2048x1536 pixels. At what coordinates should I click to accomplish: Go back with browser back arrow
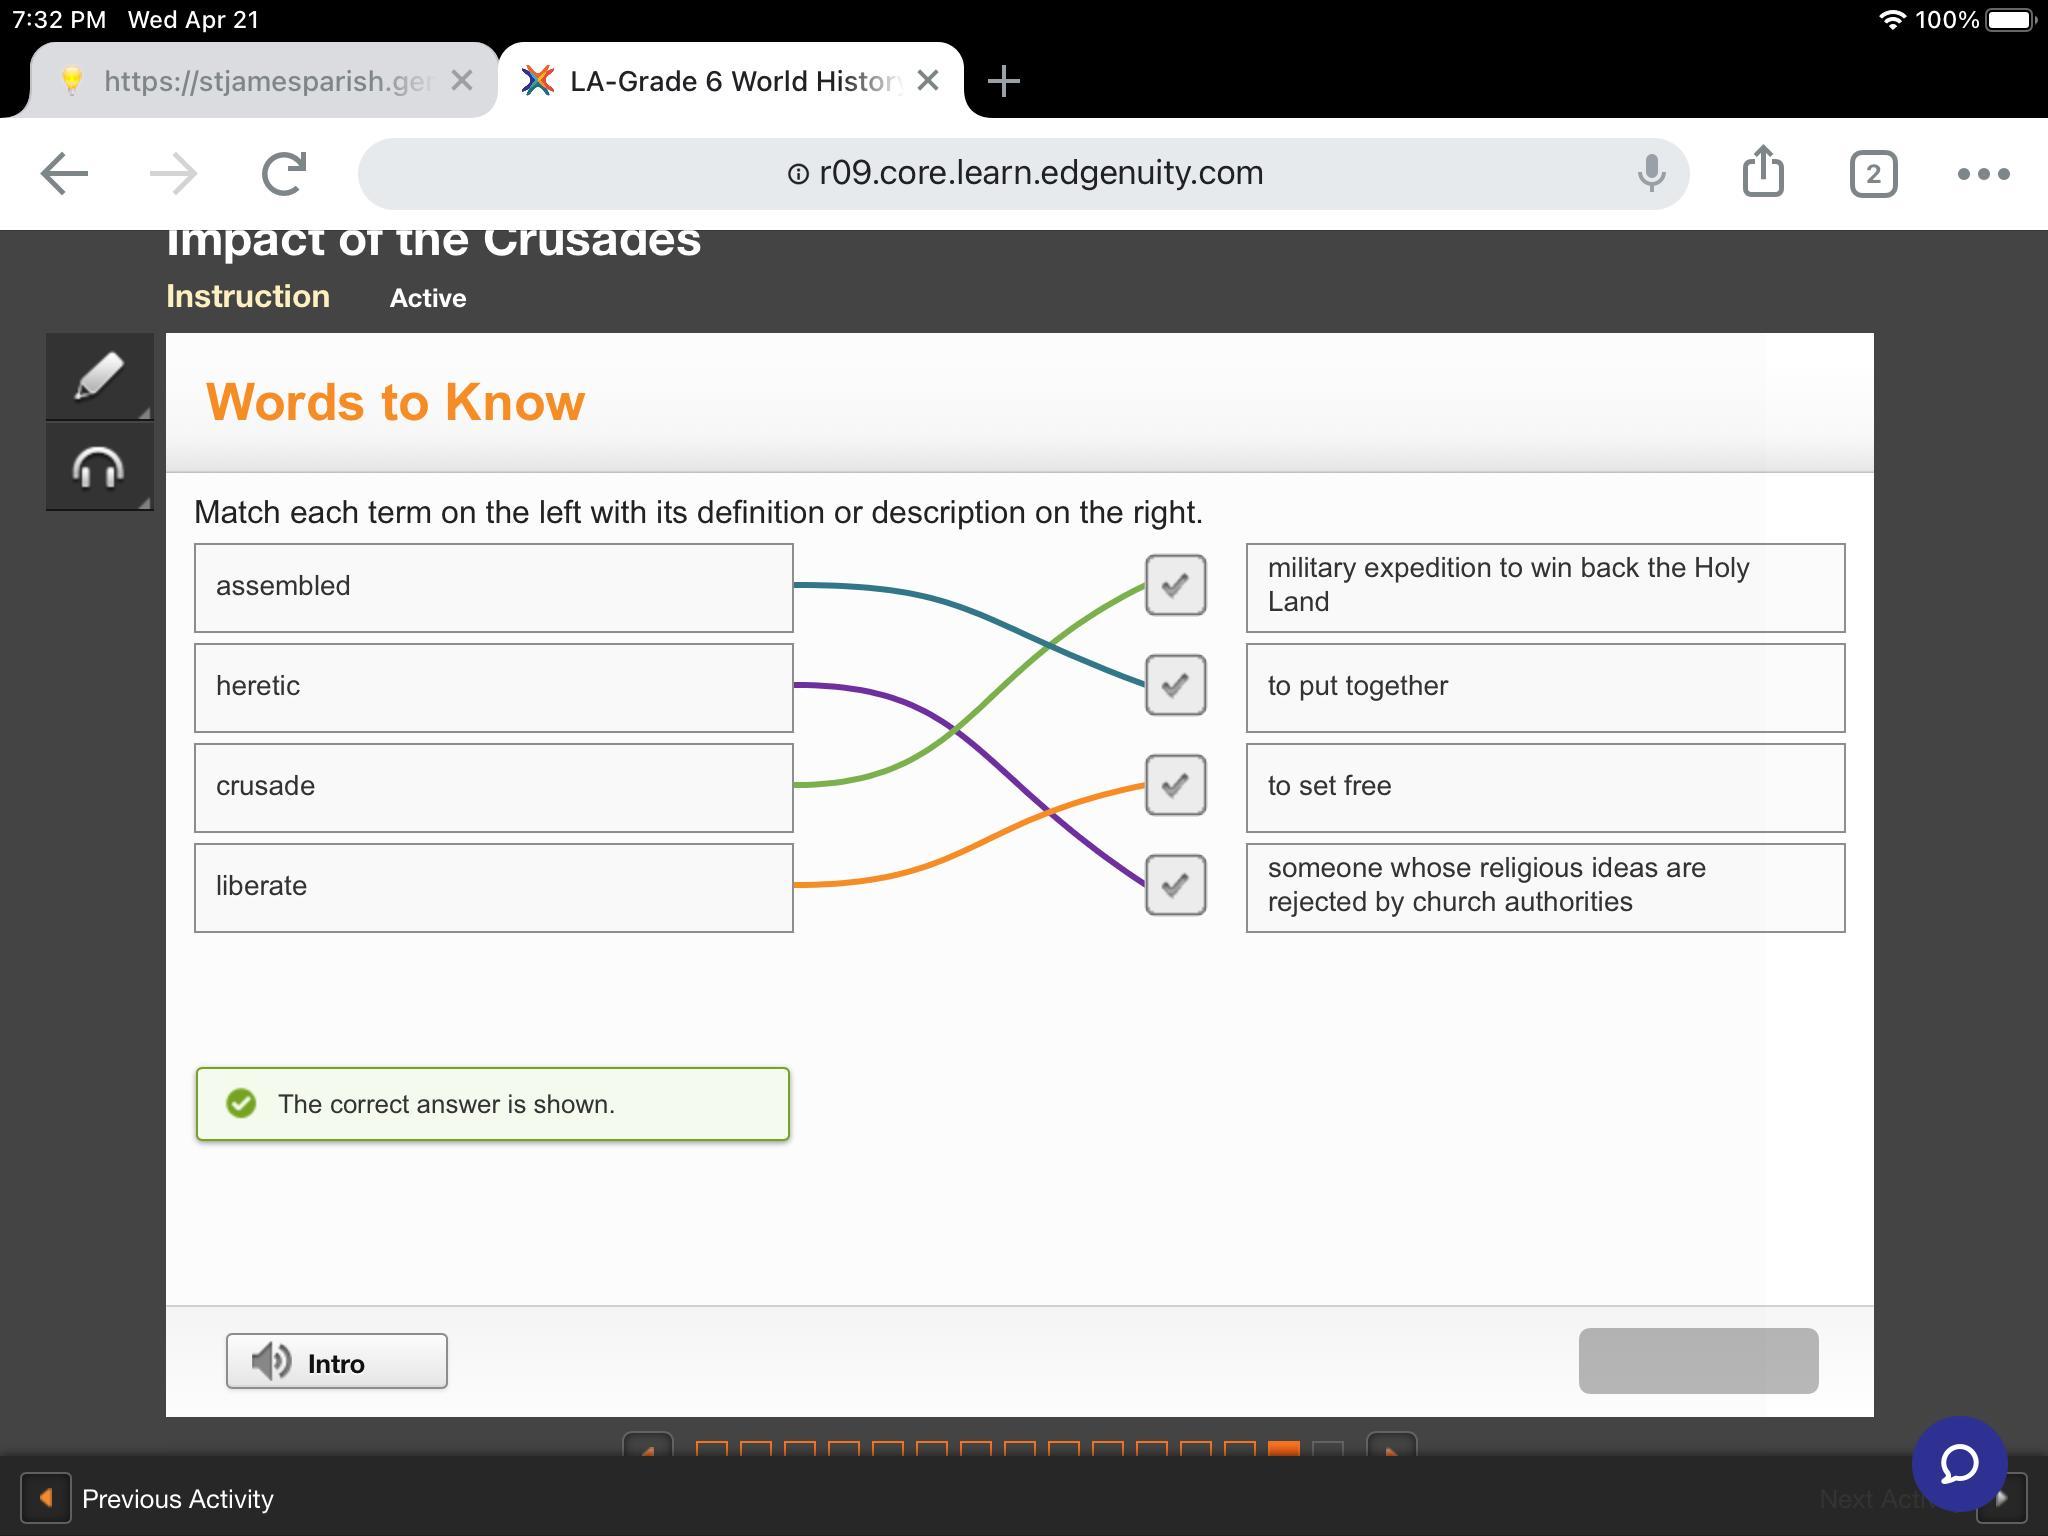click(65, 174)
